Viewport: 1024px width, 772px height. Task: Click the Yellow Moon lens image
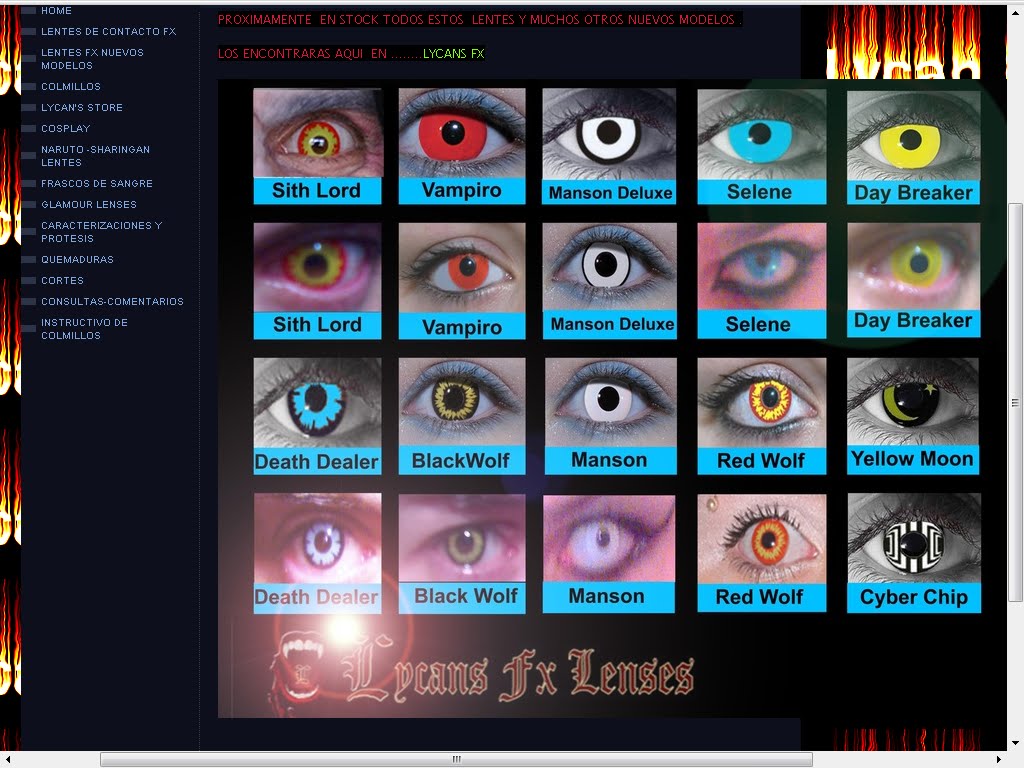tap(913, 402)
